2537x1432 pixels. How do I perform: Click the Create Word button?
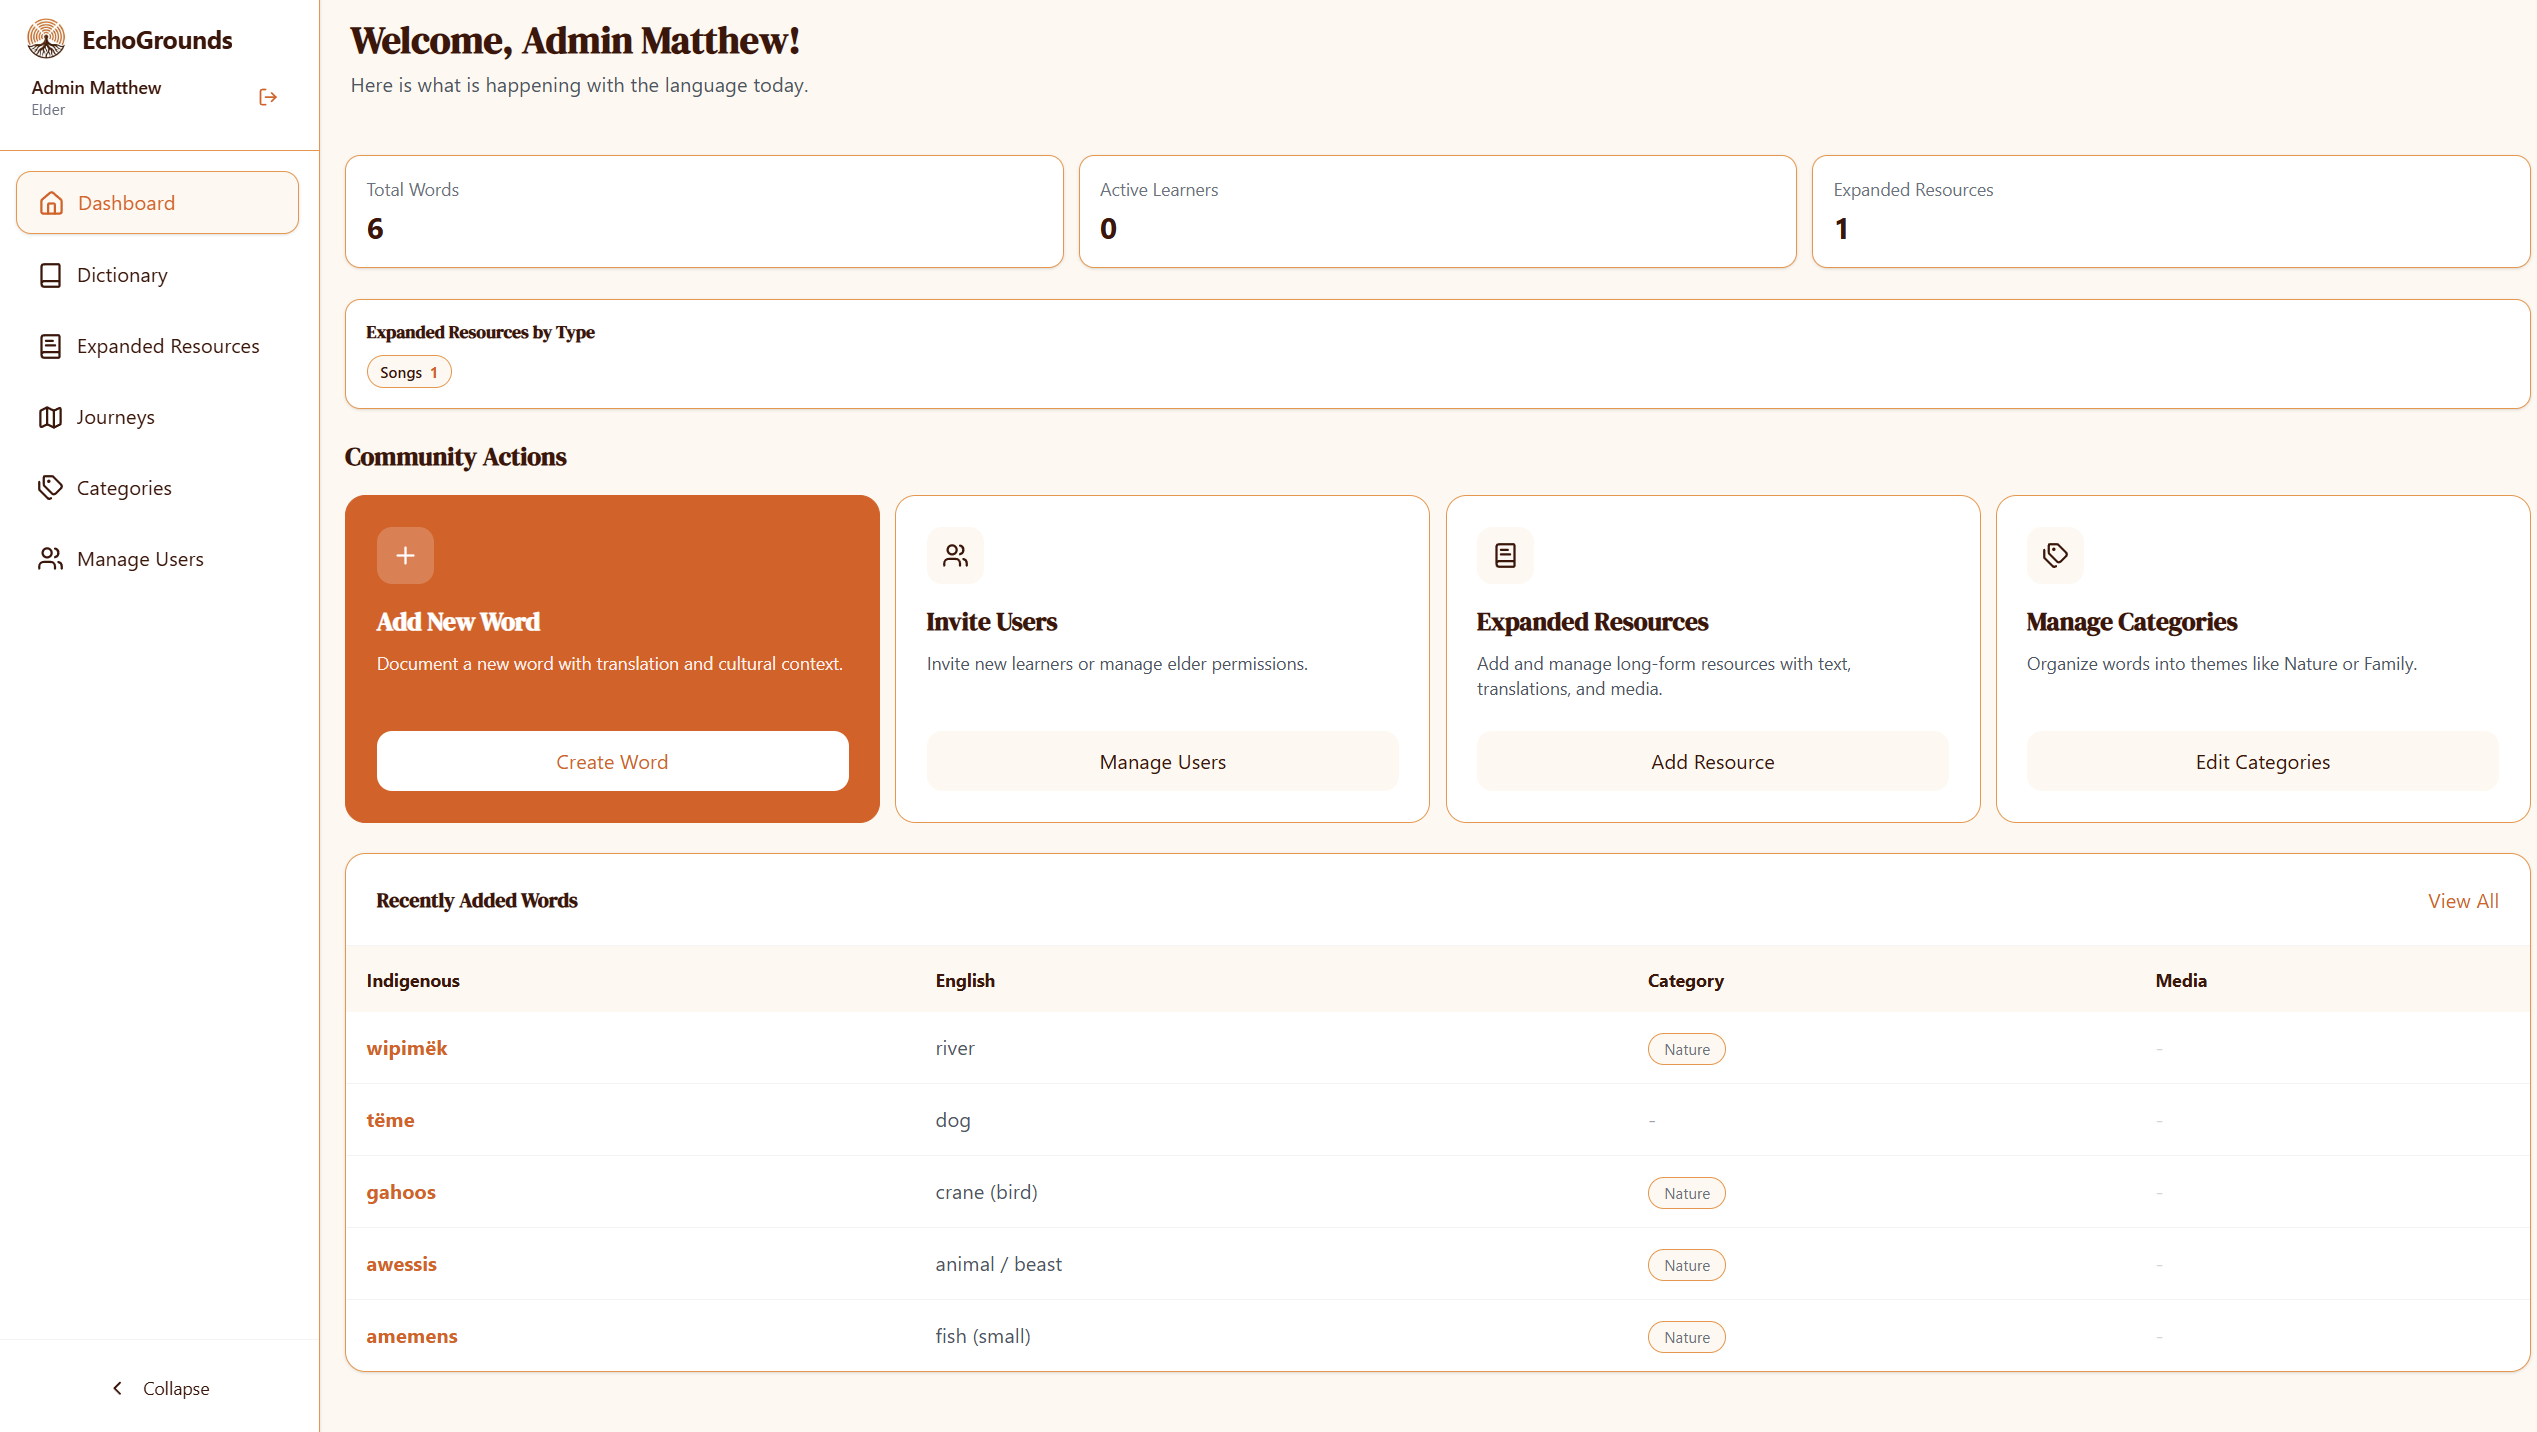tap(611, 761)
